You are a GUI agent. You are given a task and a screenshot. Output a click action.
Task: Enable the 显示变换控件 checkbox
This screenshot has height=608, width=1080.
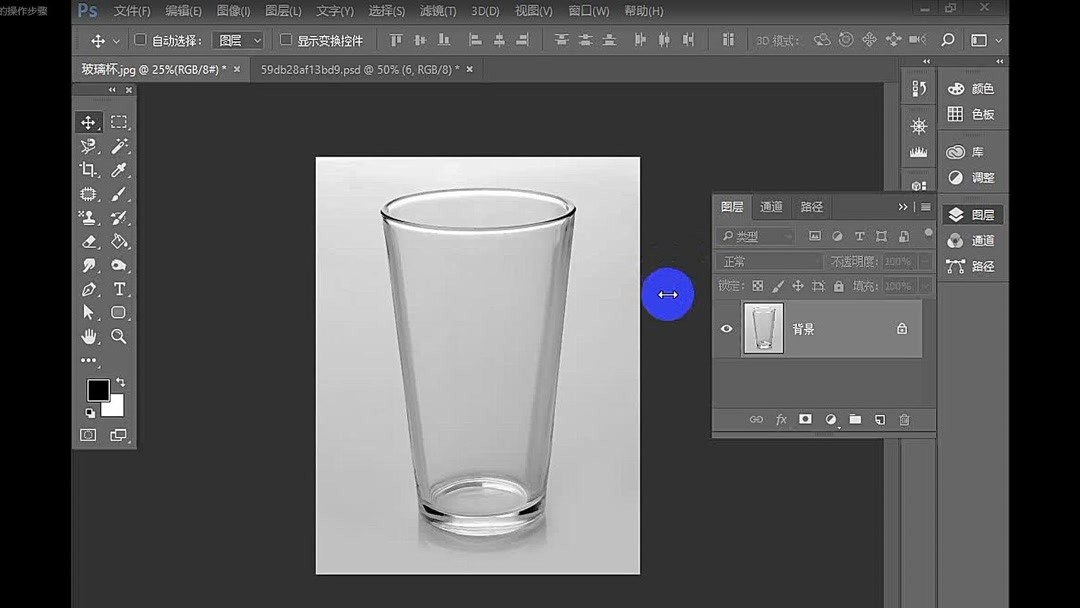pyautogui.click(x=285, y=39)
